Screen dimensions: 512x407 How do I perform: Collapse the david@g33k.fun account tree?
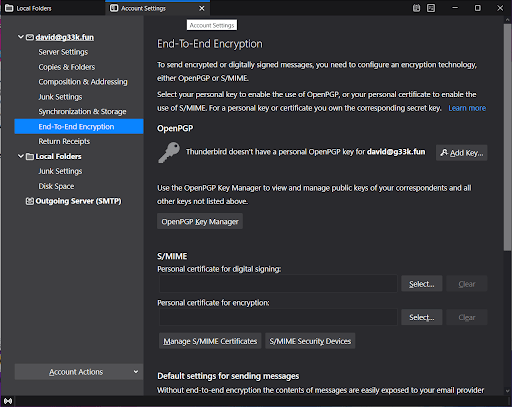tap(21, 37)
